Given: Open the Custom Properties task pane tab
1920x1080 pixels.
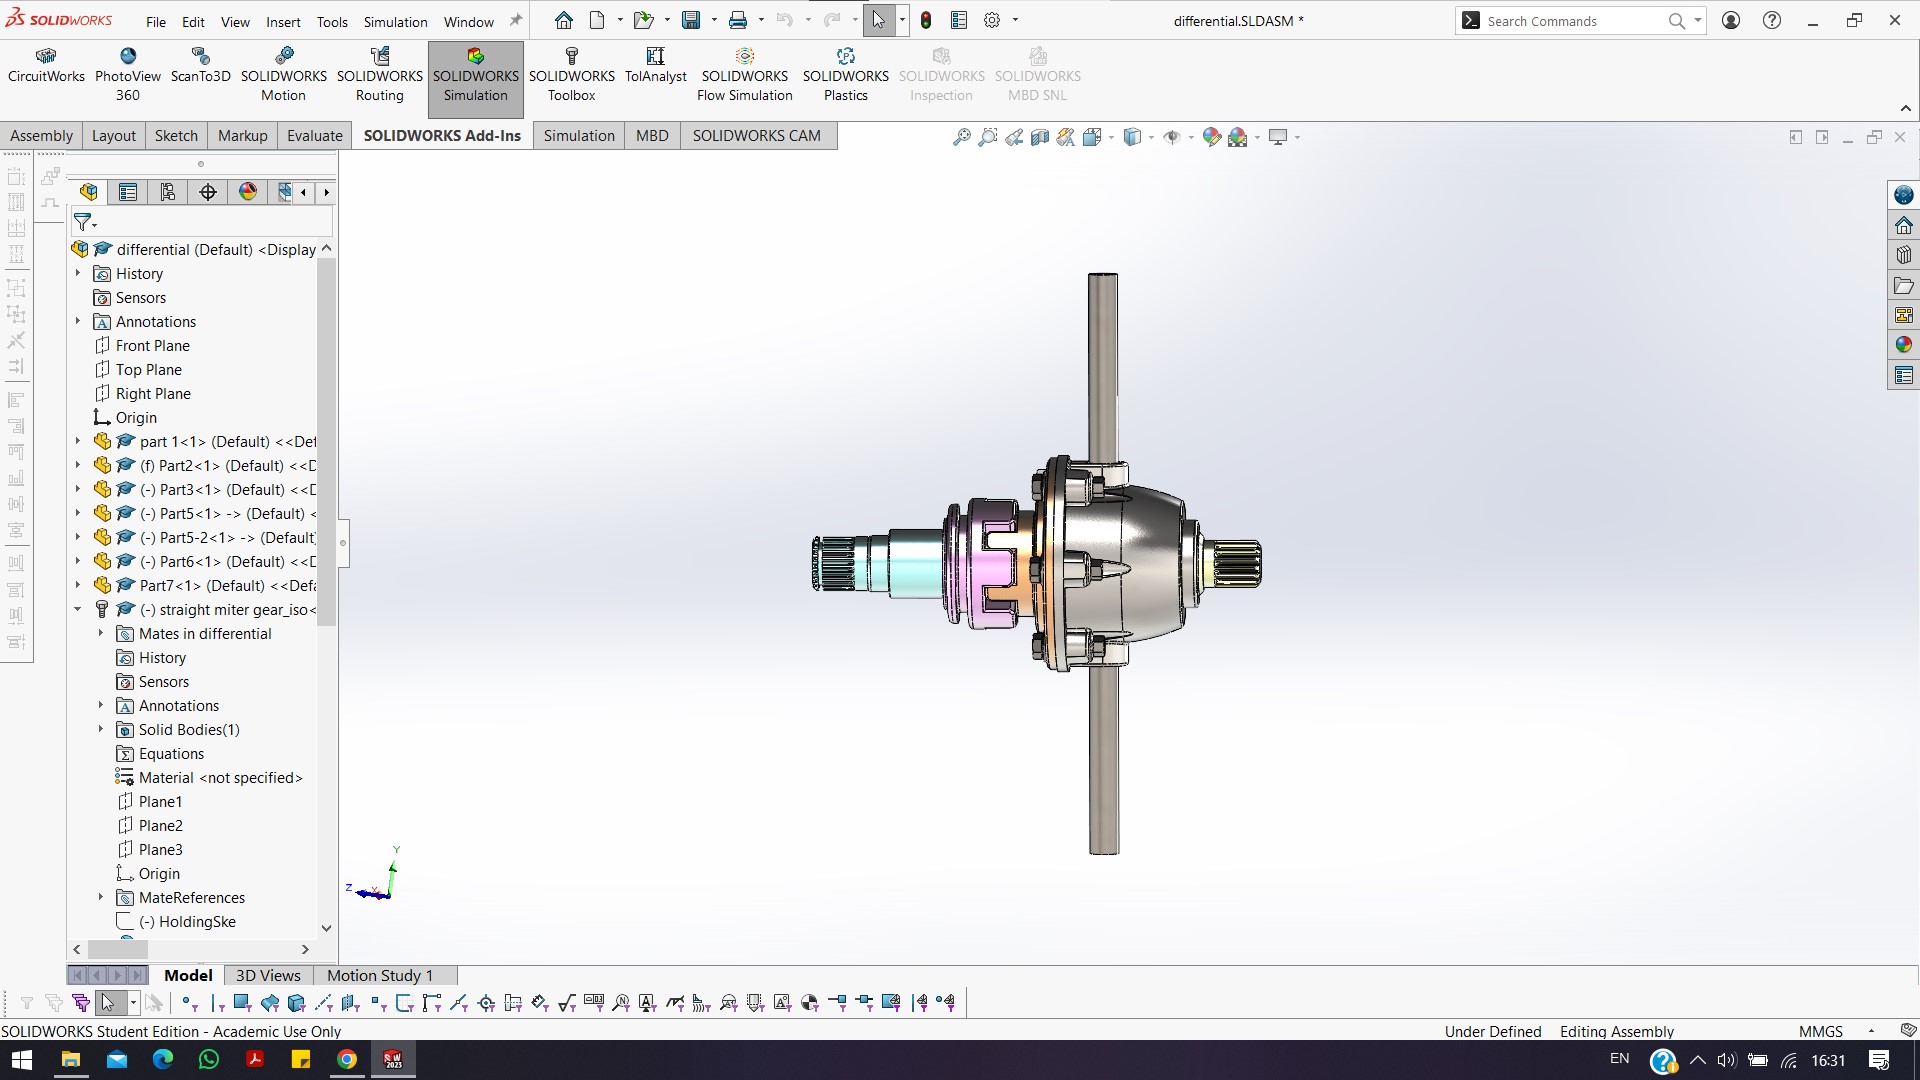Looking at the screenshot, I should coord(1904,375).
